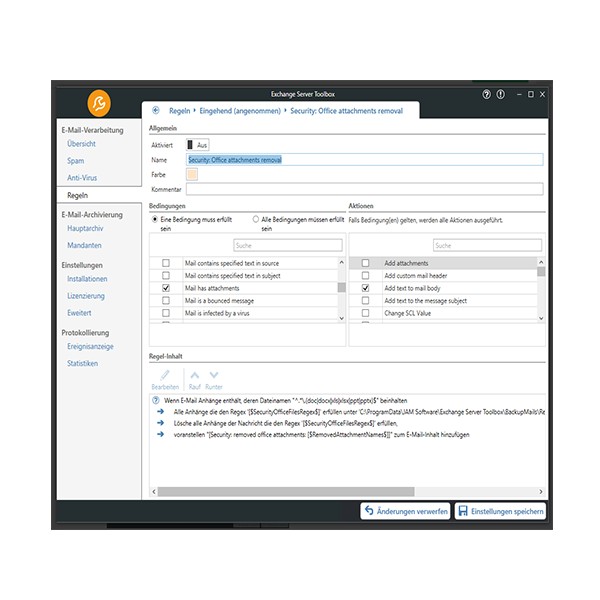Open Erweitert settings page
The height and width of the screenshot is (600, 600).
80,313
